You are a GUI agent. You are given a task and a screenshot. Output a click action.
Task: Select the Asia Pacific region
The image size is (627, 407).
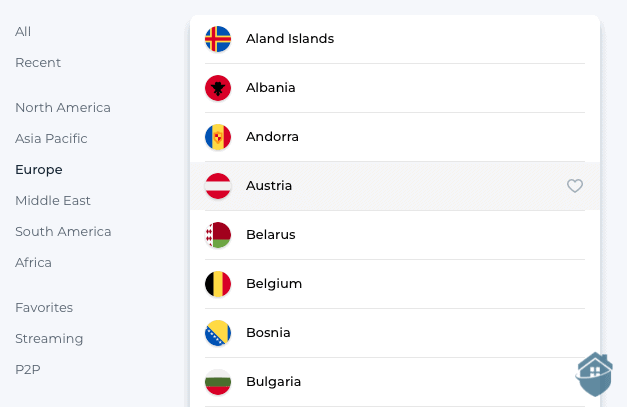51,139
